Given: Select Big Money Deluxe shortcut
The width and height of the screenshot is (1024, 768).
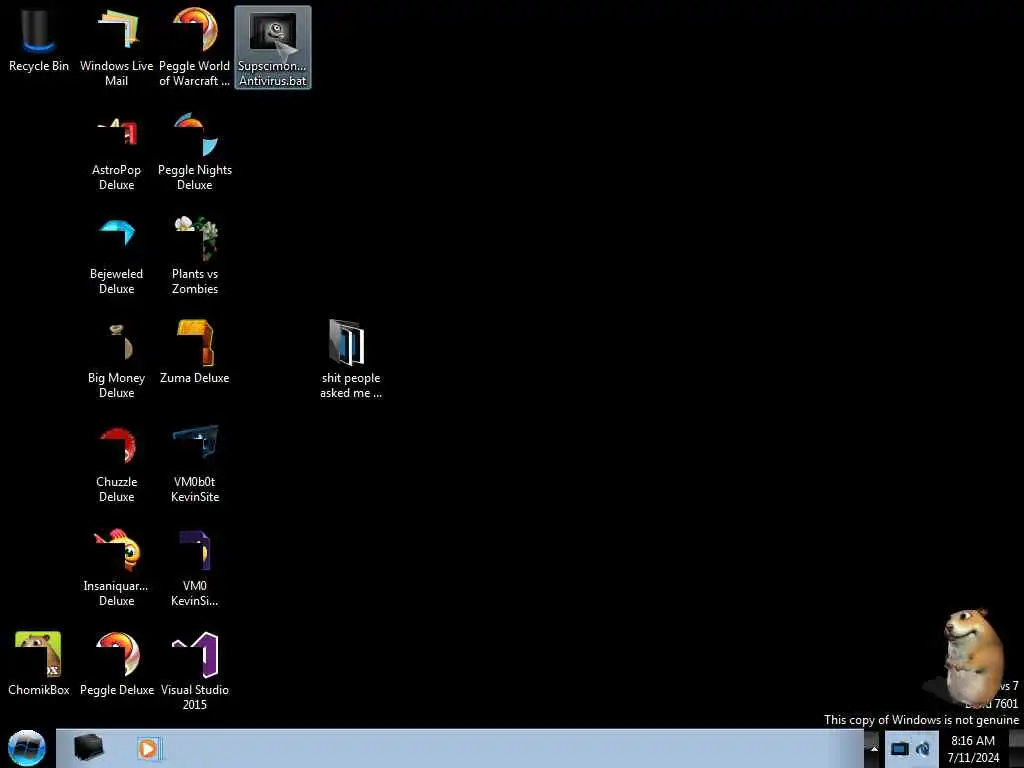Looking at the screenshot, I should (116, 360).
